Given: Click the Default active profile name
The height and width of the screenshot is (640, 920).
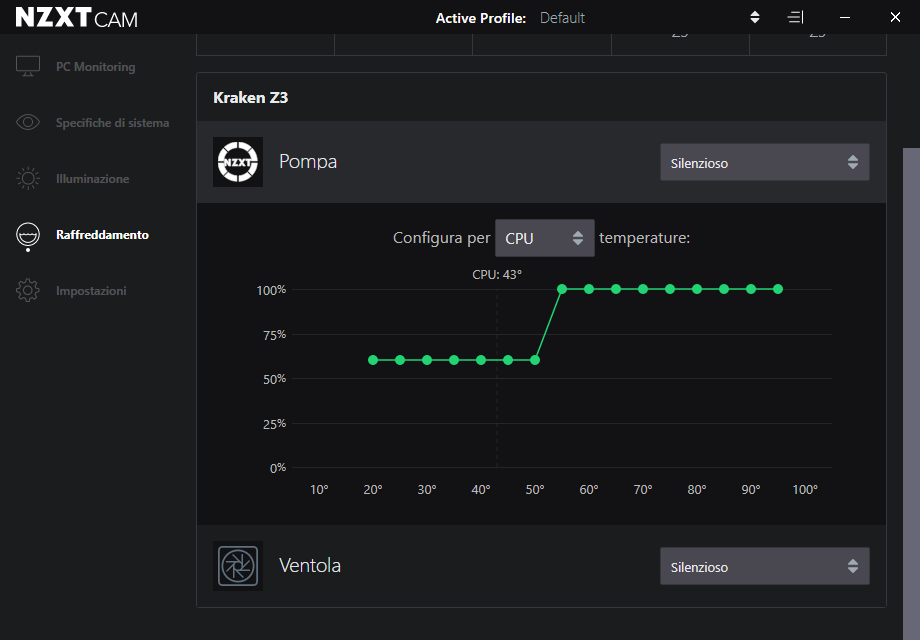Looking at the screenshot, I should click(x=562, y=18).
